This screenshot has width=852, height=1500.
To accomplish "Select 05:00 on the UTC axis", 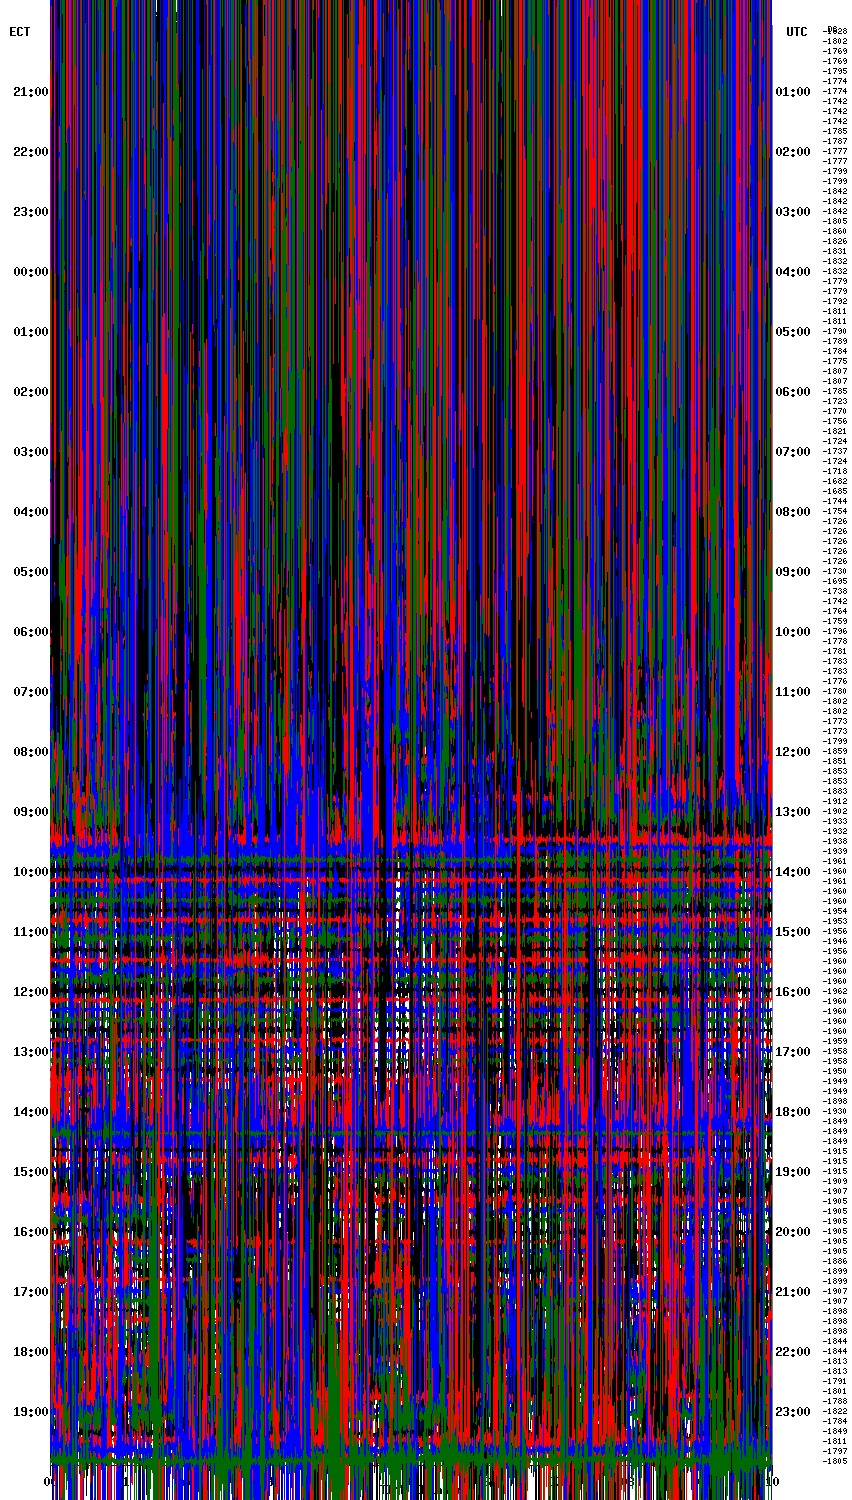I will point(793,332).
